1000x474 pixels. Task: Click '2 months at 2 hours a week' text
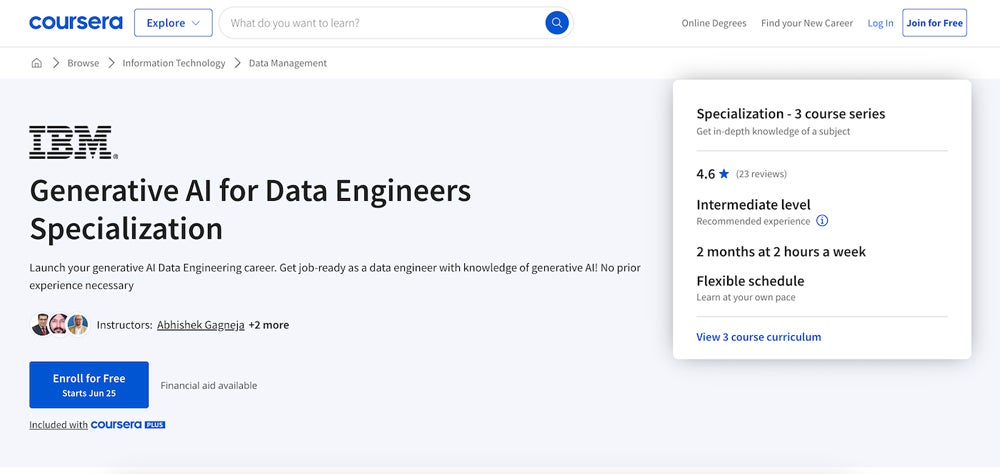[x=781, y=251]
